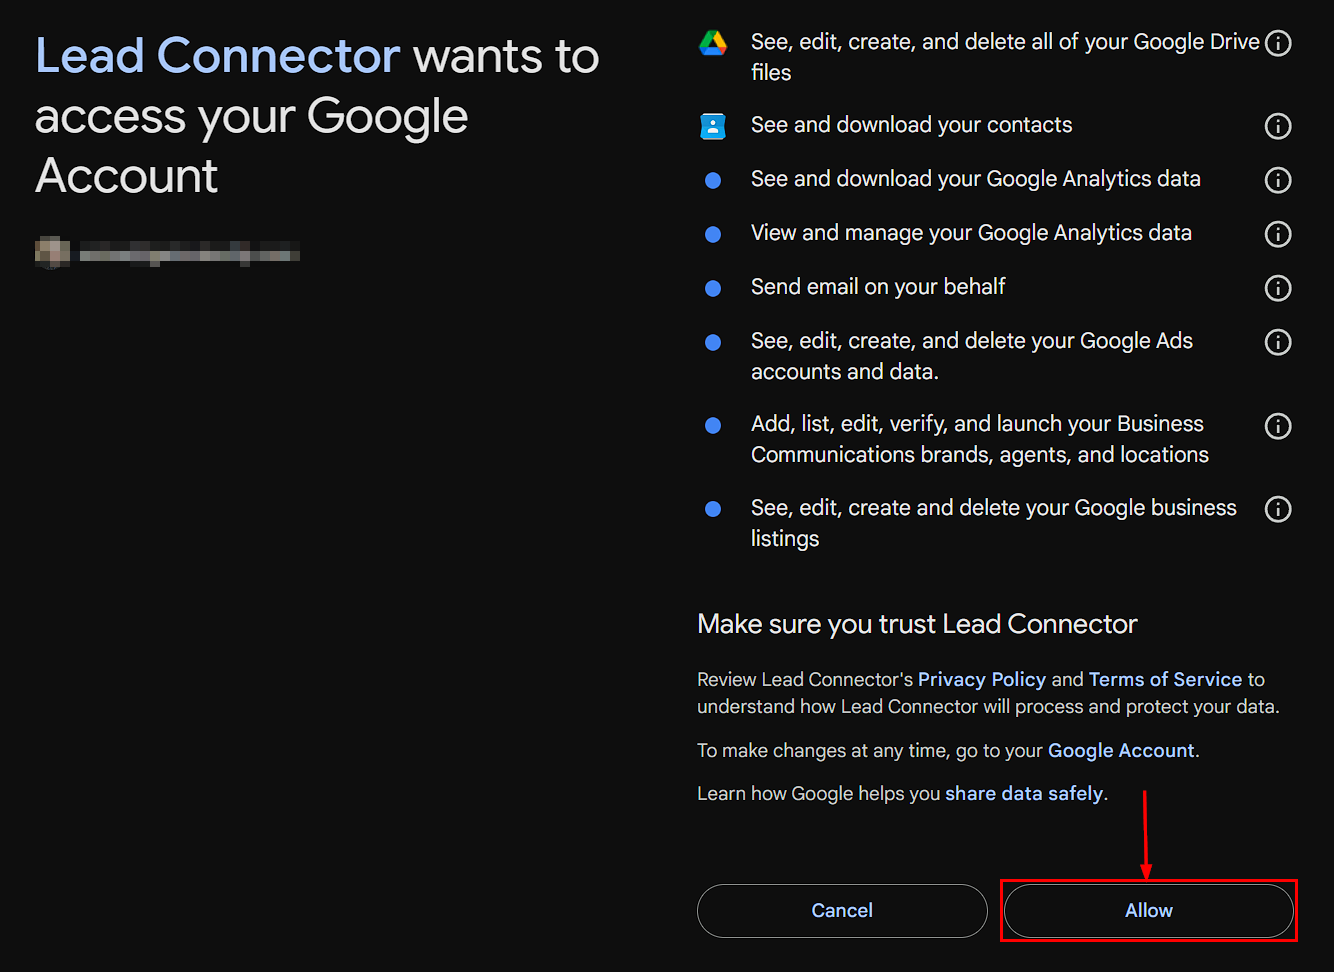The height and width of the screenshot is (972, 1334).
Task: Open info for Google Drive files permission
Action: point(1278,43)
